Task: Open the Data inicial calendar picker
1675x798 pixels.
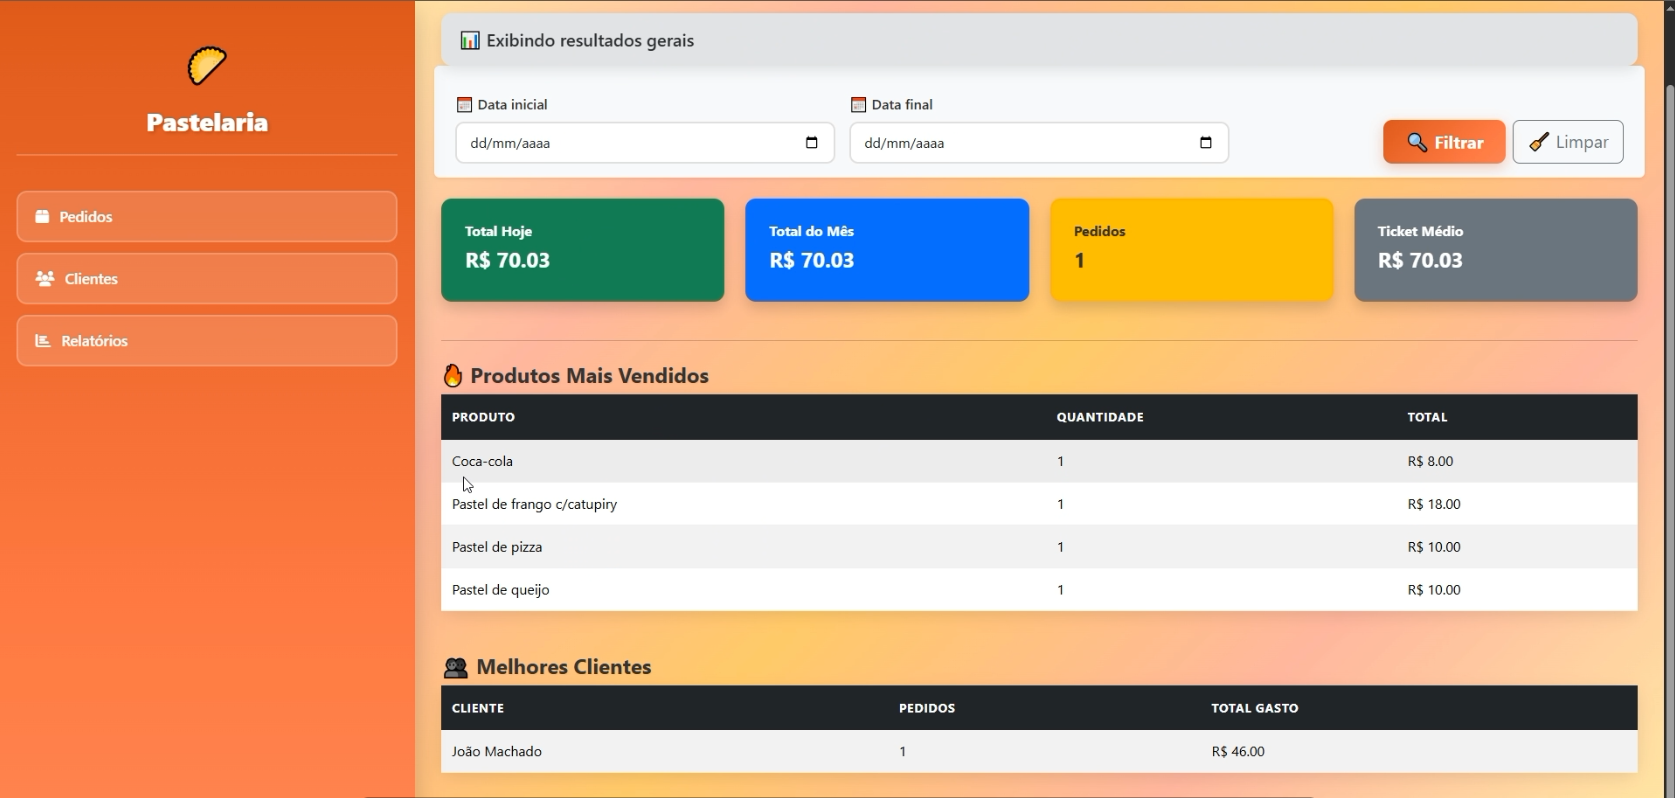Action: (x=811, y=143)
